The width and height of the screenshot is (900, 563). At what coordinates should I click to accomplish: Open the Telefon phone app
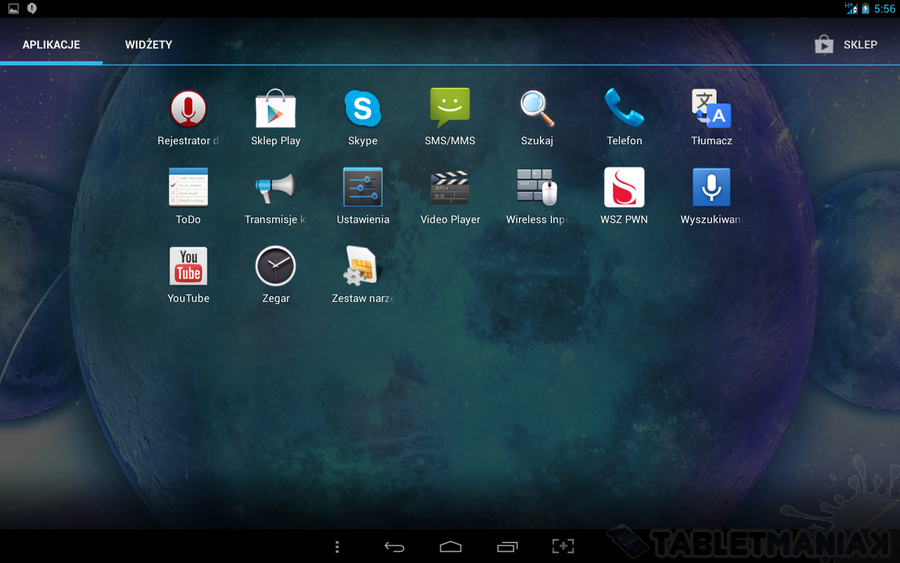pyautogui.click(x=624, y=117)
